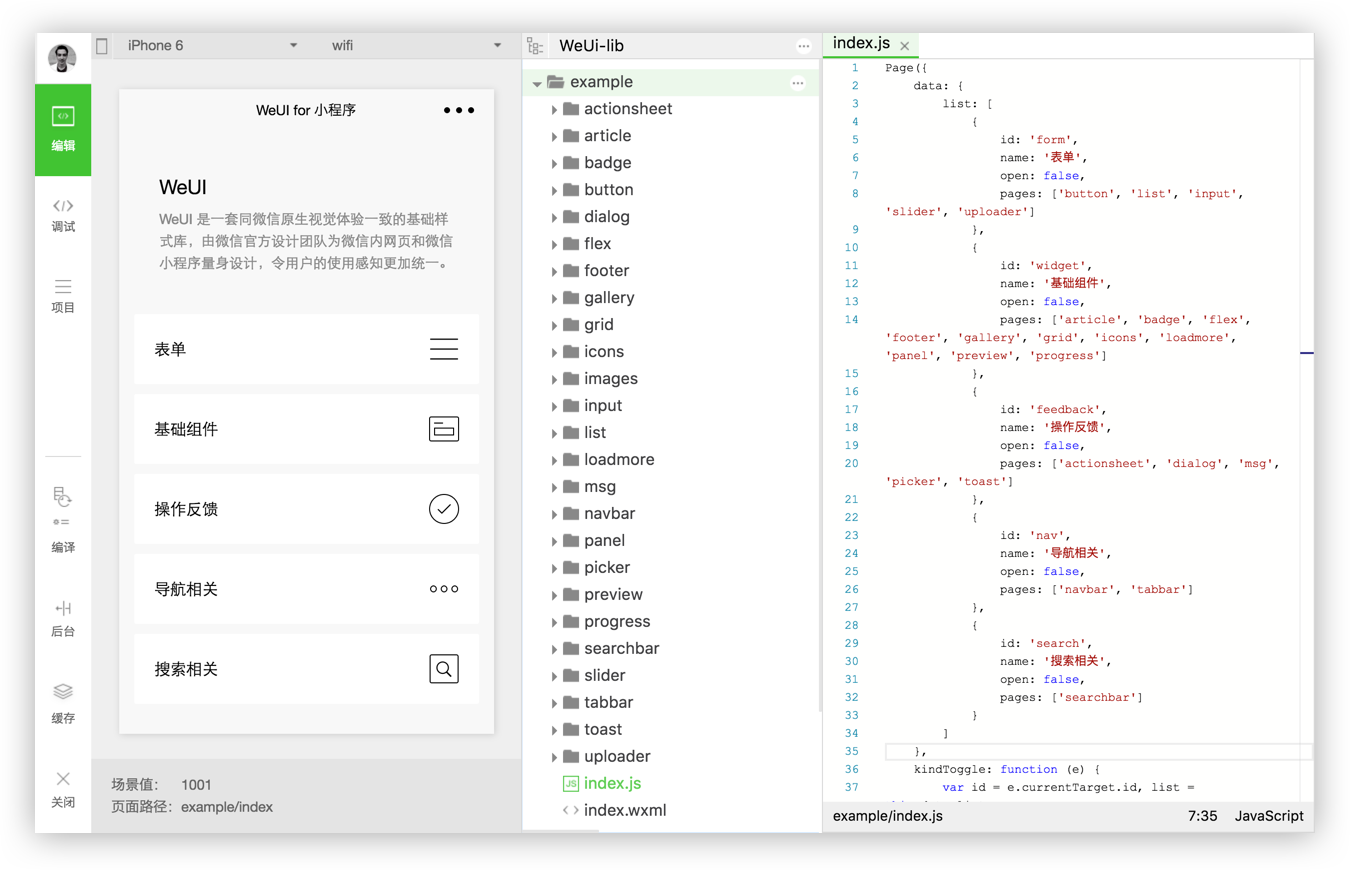Viewport: 1350px width, 870px height.
Task: Open index.js in the file tree
Action: pyautogui.click(x=670, y=784)
